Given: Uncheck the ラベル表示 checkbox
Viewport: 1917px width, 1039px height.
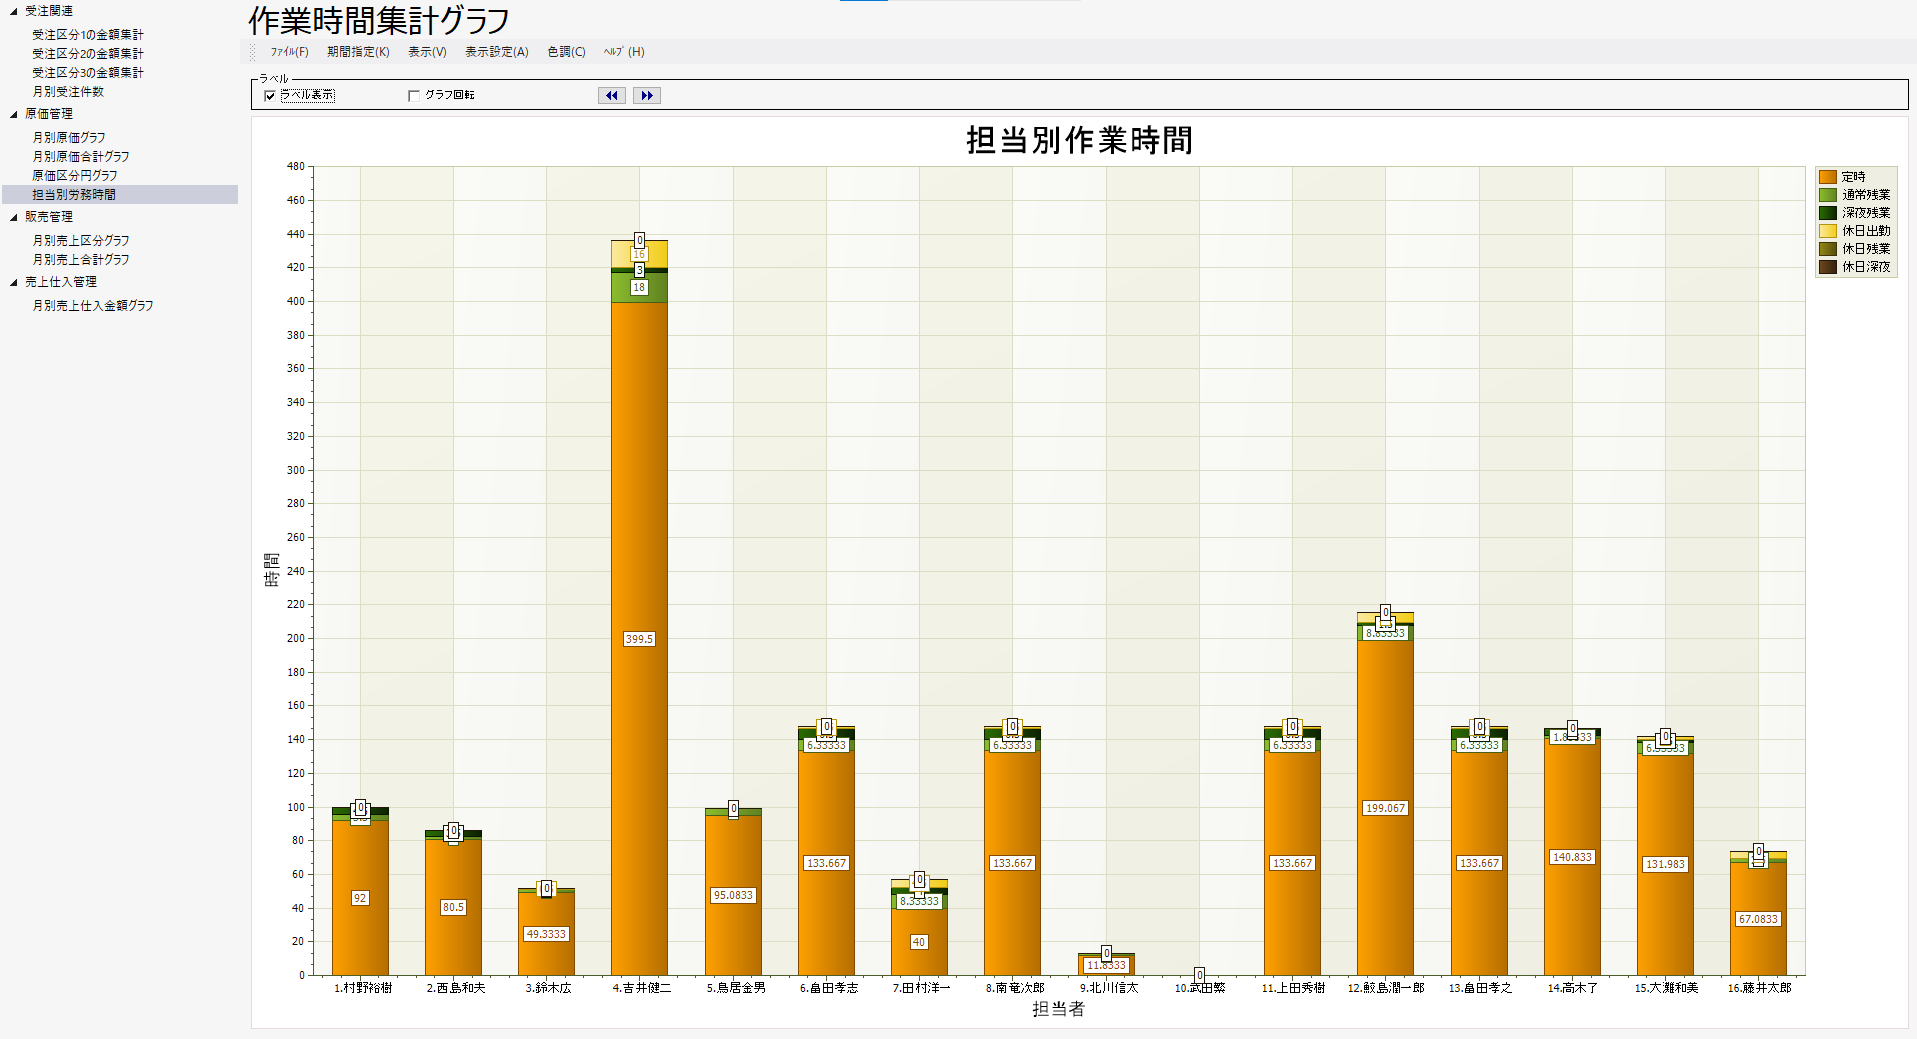Looking at the screenshot, I should (270, 96).
